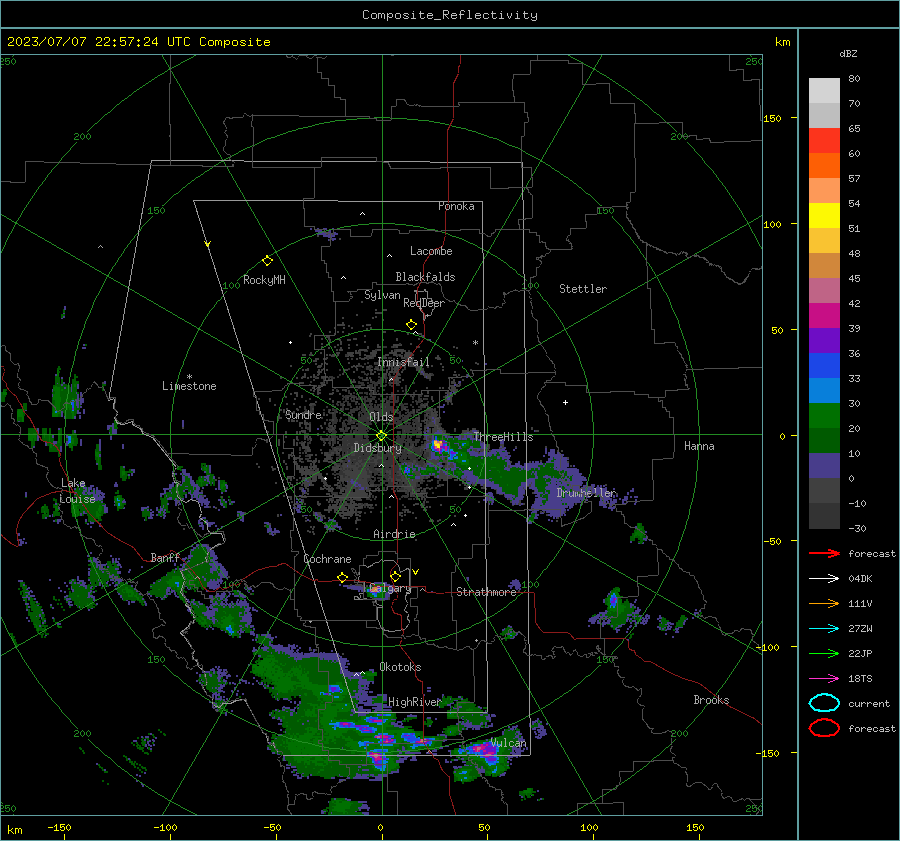Click the red forecast ellipse legend icon

824,728
